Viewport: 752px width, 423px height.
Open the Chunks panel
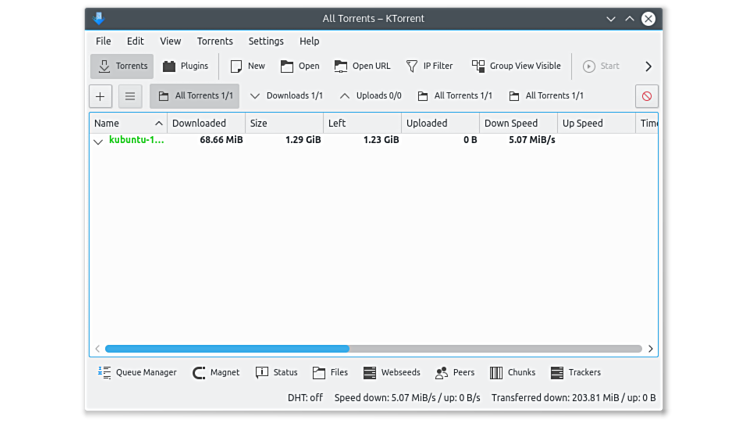(512, 372)
